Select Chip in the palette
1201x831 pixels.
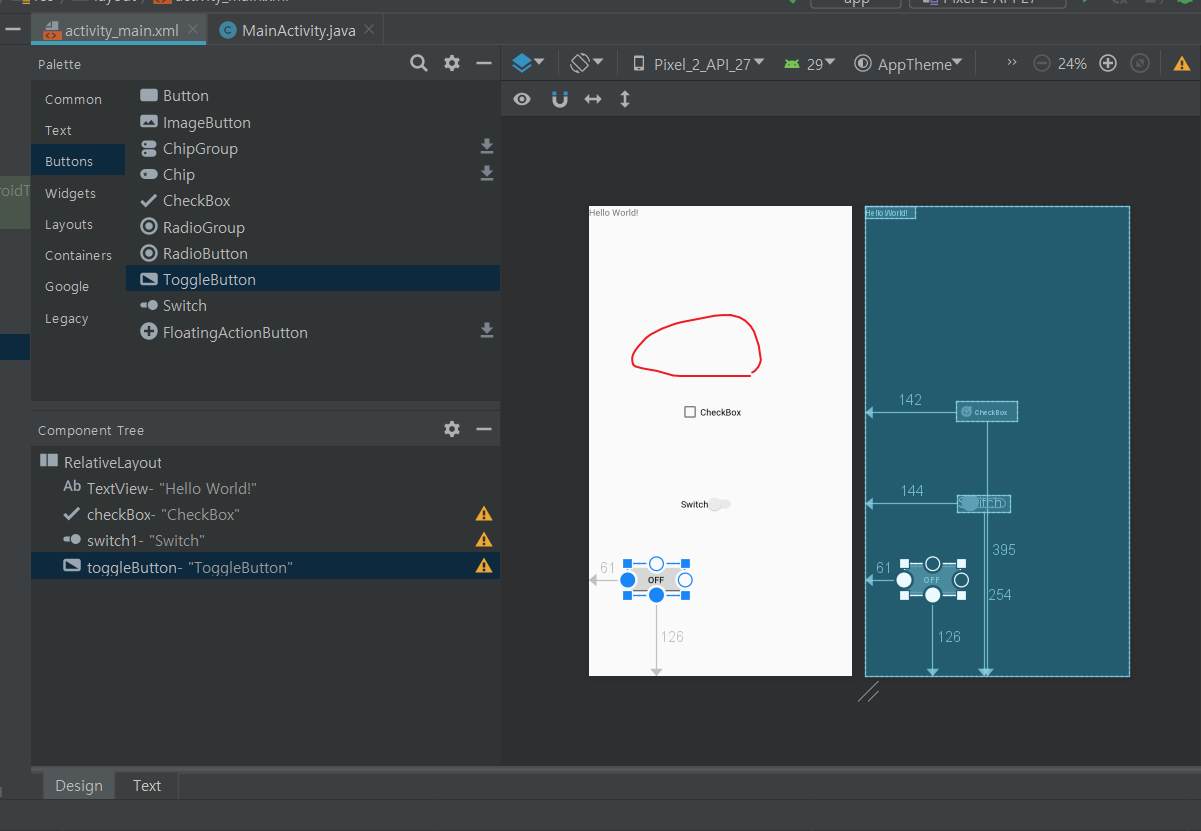click(x=313, y=174)
